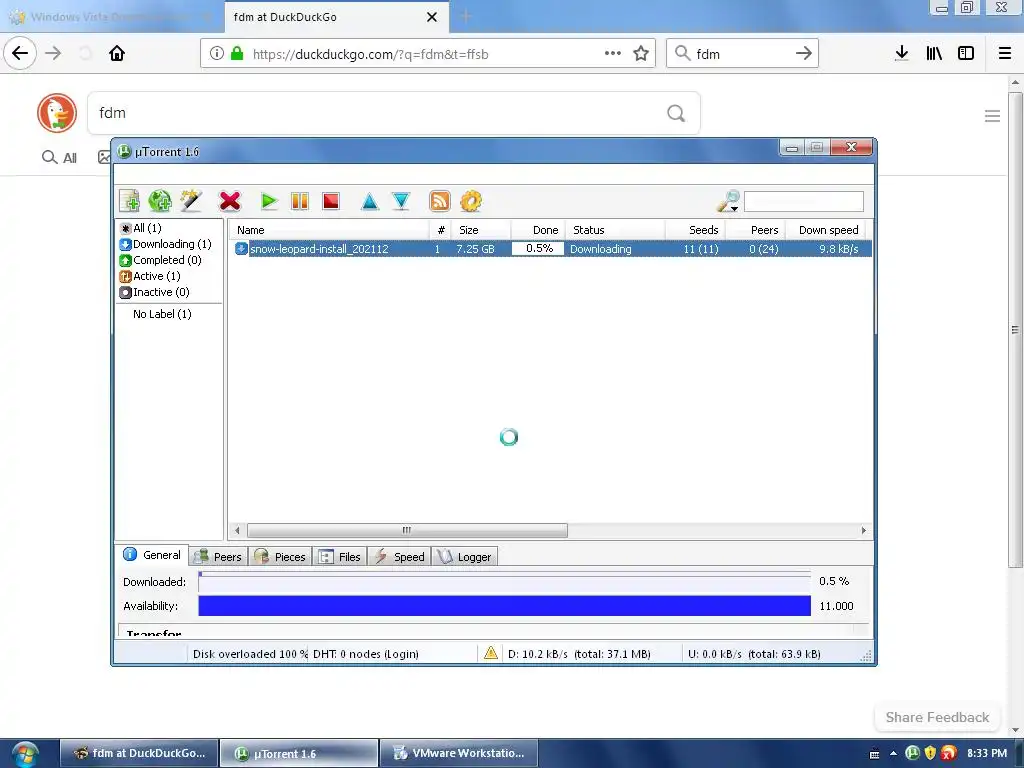Switch to the Speed tab
1024x768 pixels.
tap(399, 557)
